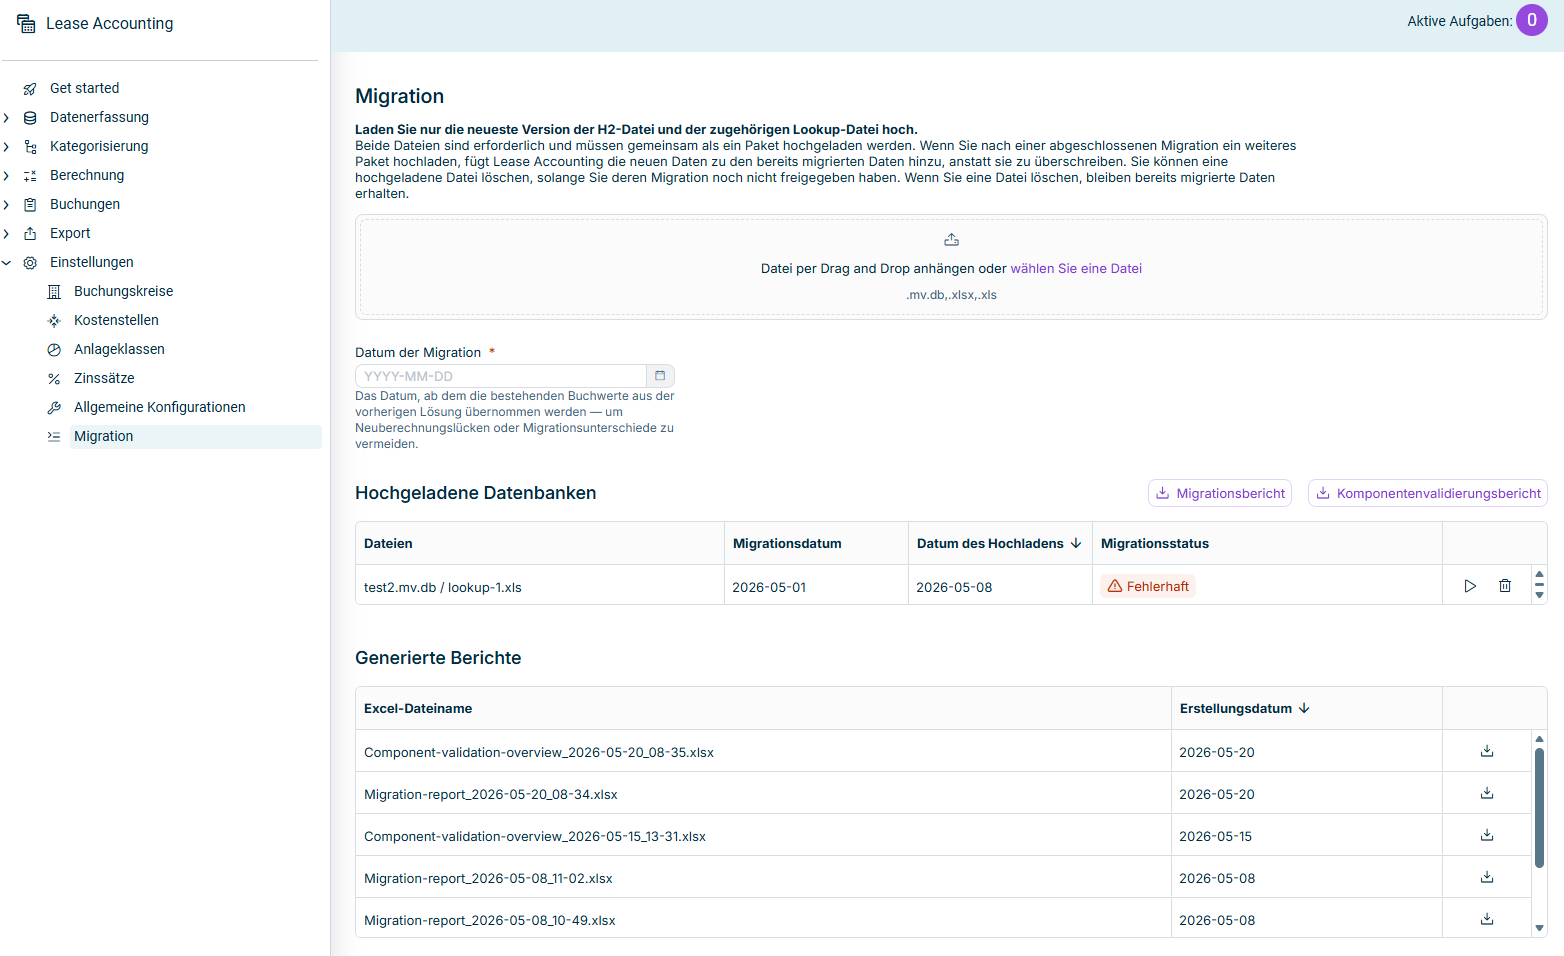Click the Migrationsdatum column header
Image resolution: width=1564 pixels, height=956 pixels.
tap(816, 543)
